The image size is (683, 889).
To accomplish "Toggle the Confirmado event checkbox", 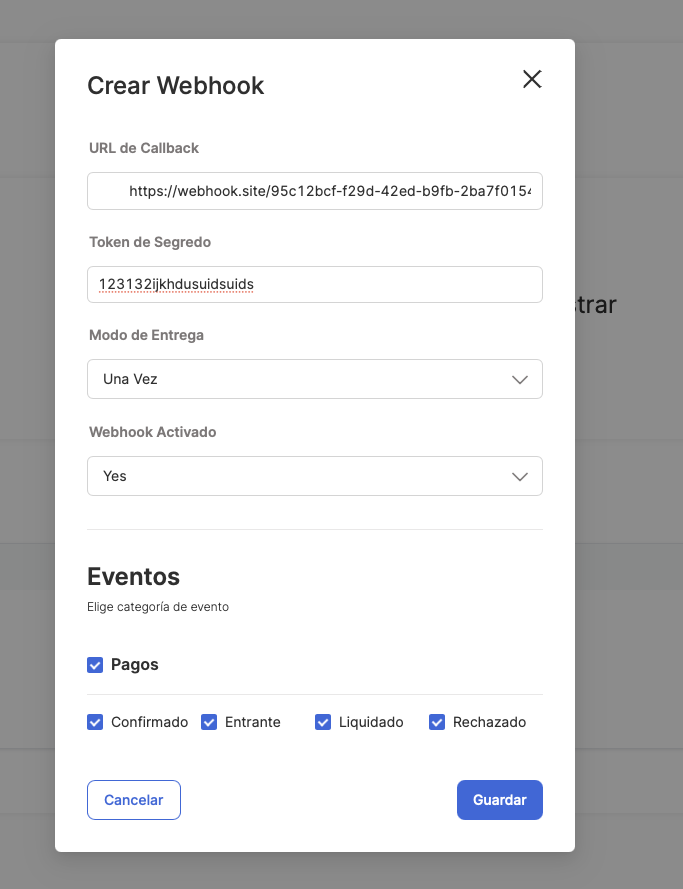I will 95,722.
